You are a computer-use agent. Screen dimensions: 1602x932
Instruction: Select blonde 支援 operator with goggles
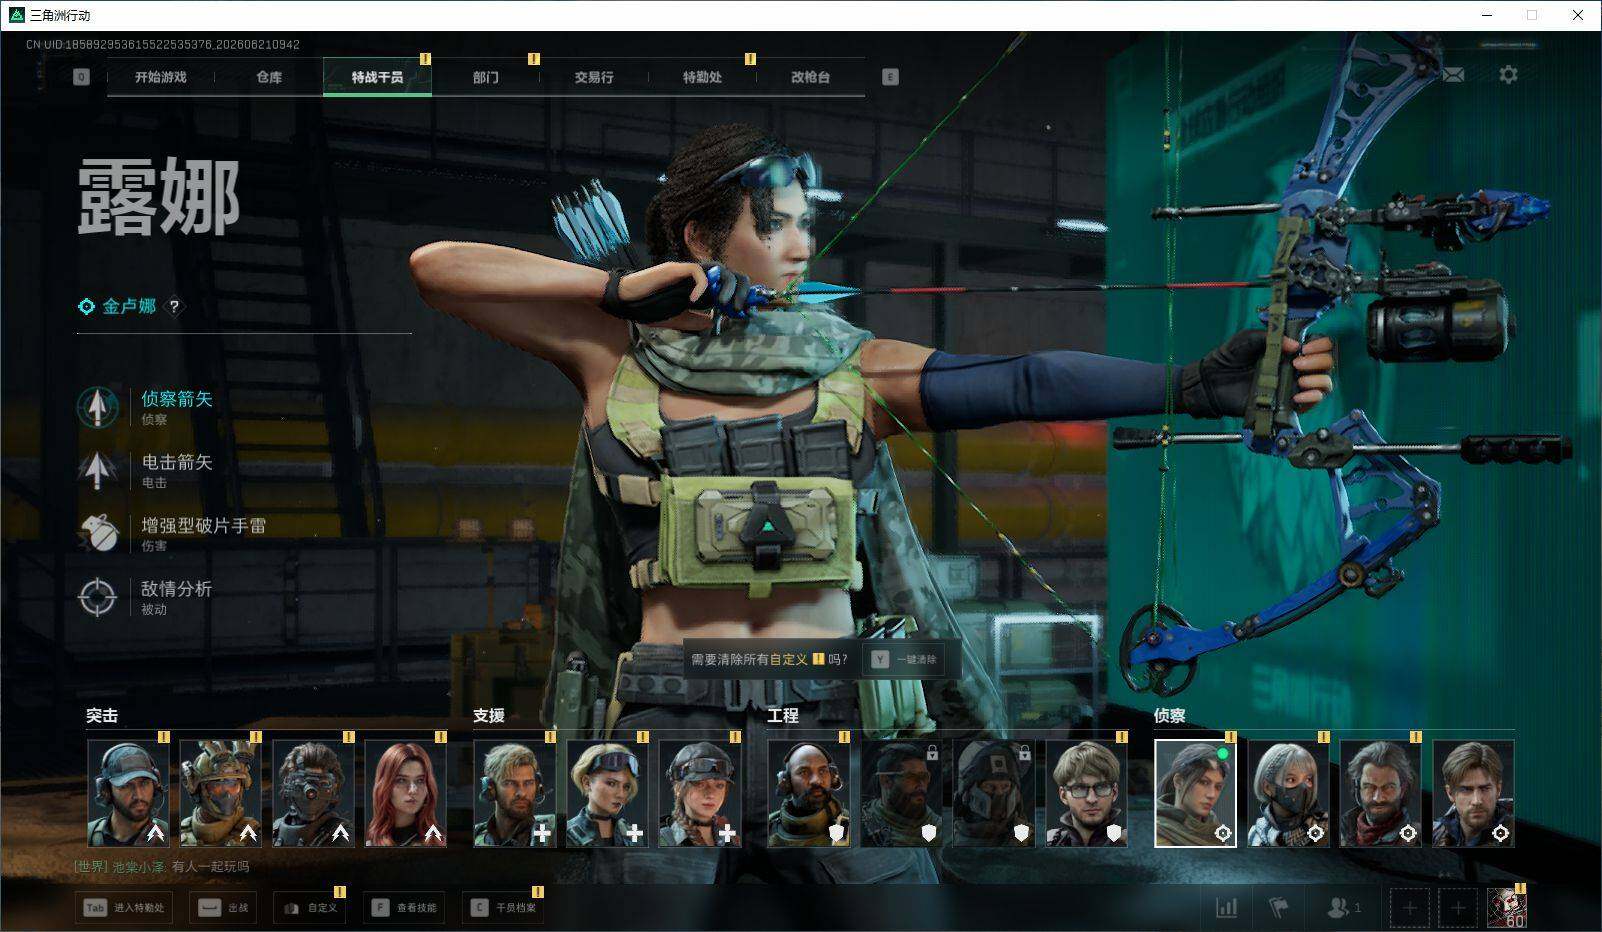(607, 793)
